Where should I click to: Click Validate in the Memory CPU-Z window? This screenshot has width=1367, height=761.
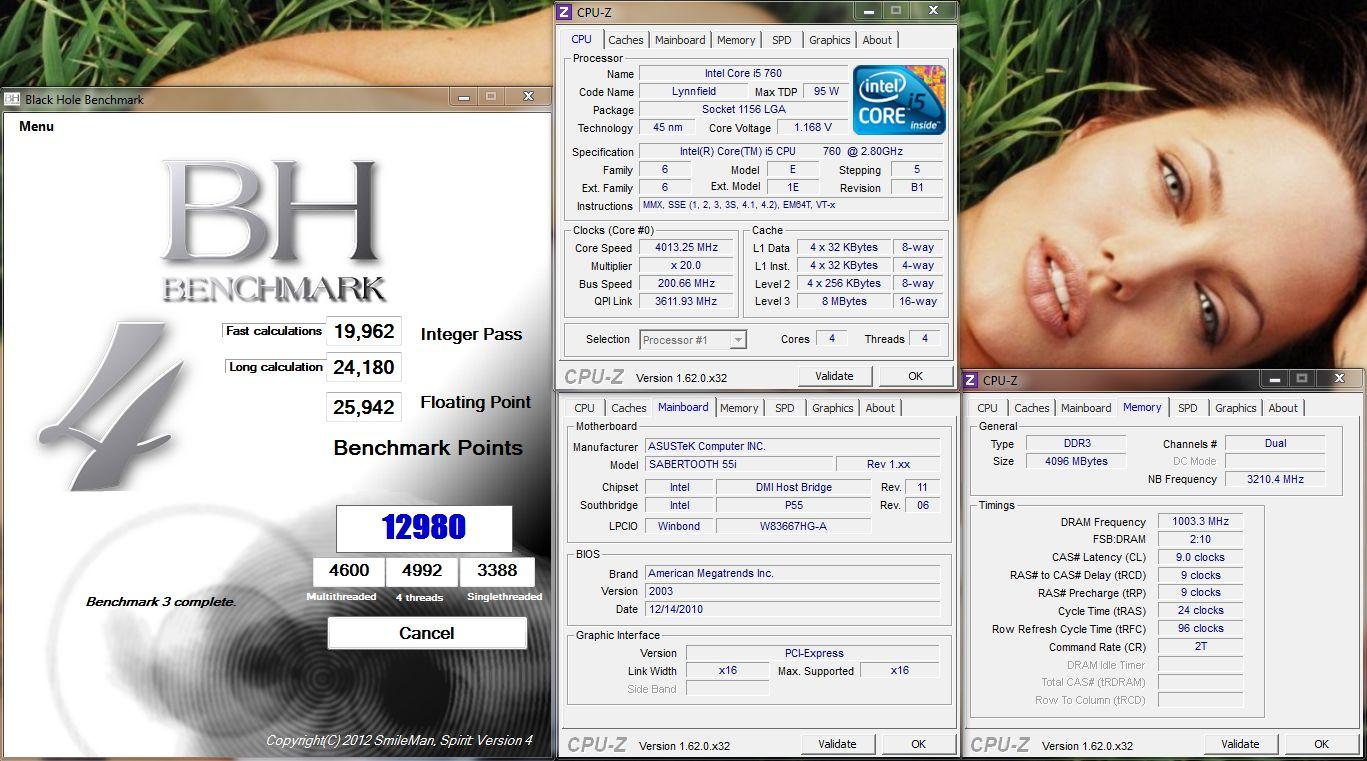point(1241,744)
